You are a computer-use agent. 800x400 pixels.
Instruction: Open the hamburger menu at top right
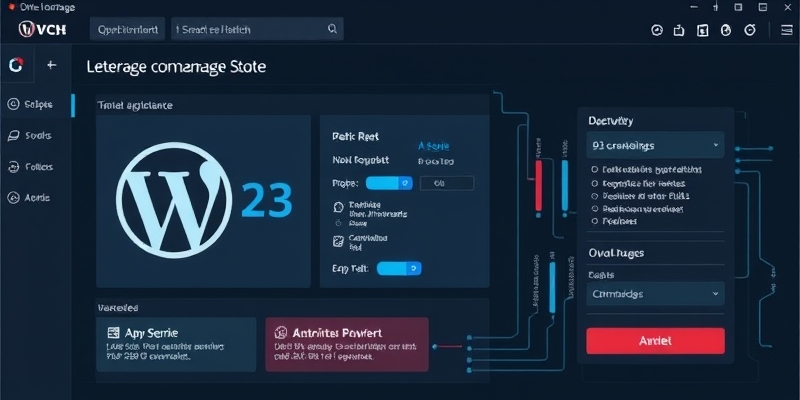[x=787, y=30]
